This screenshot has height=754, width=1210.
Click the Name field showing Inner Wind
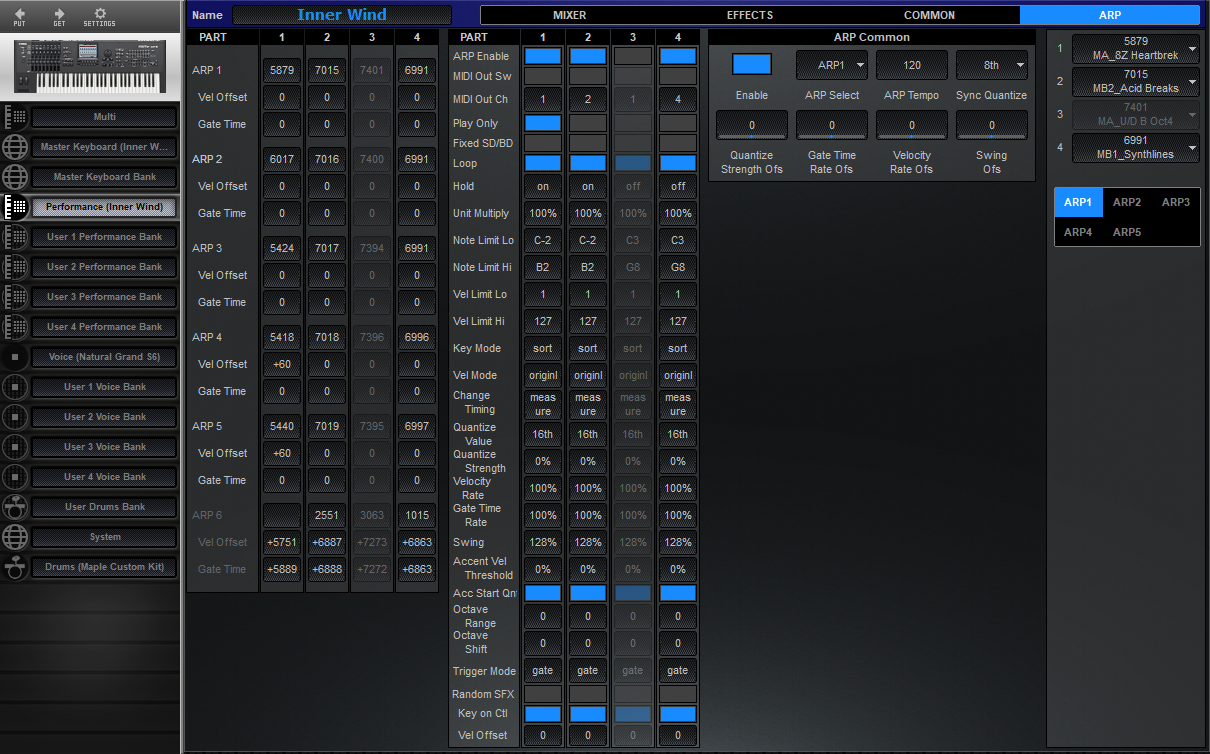[341, 15]
